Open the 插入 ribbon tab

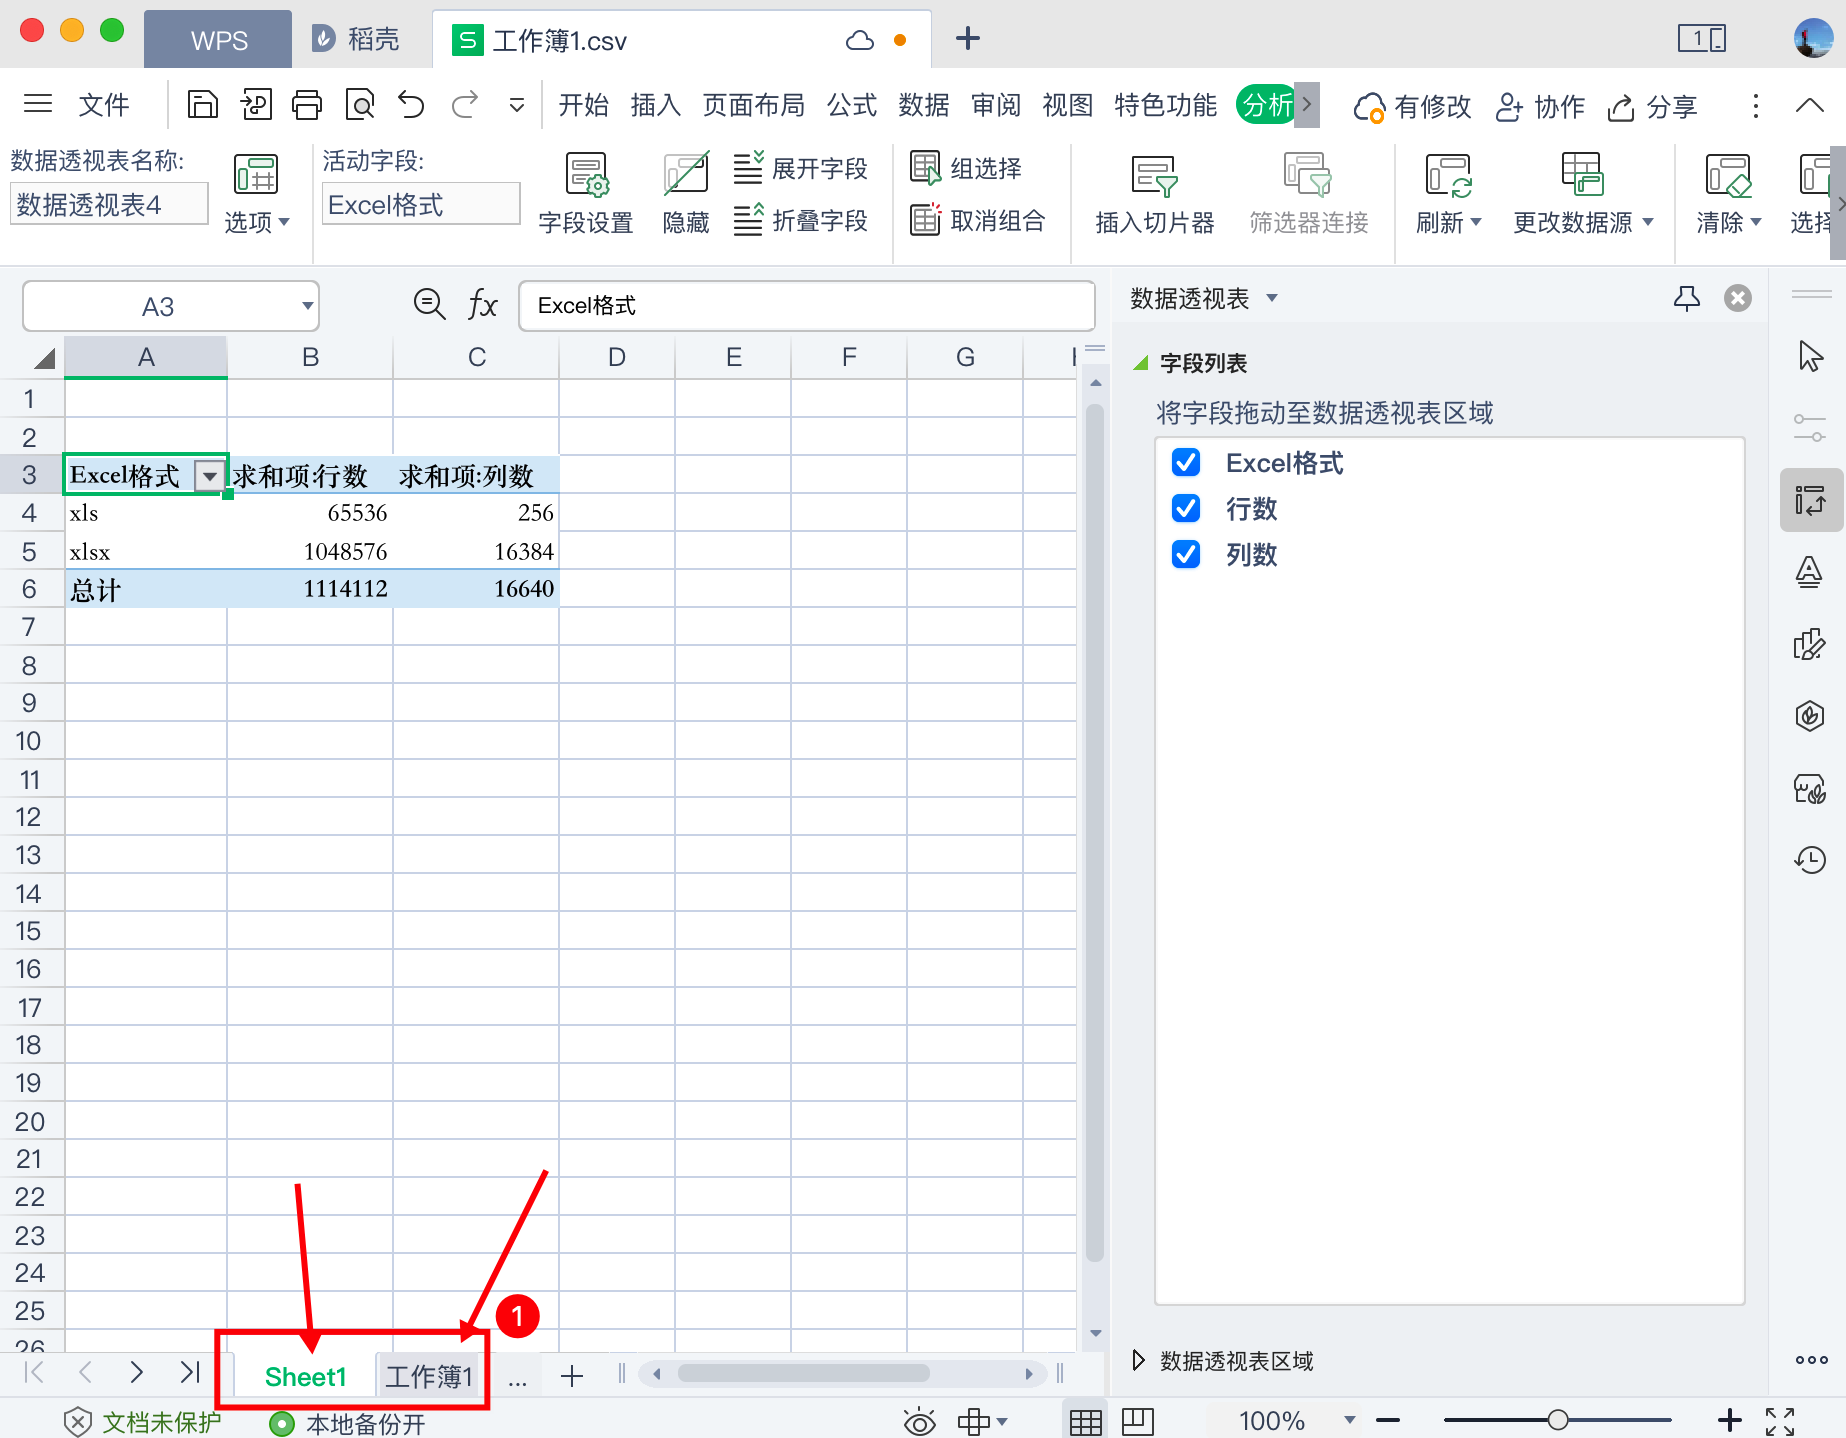655,105
